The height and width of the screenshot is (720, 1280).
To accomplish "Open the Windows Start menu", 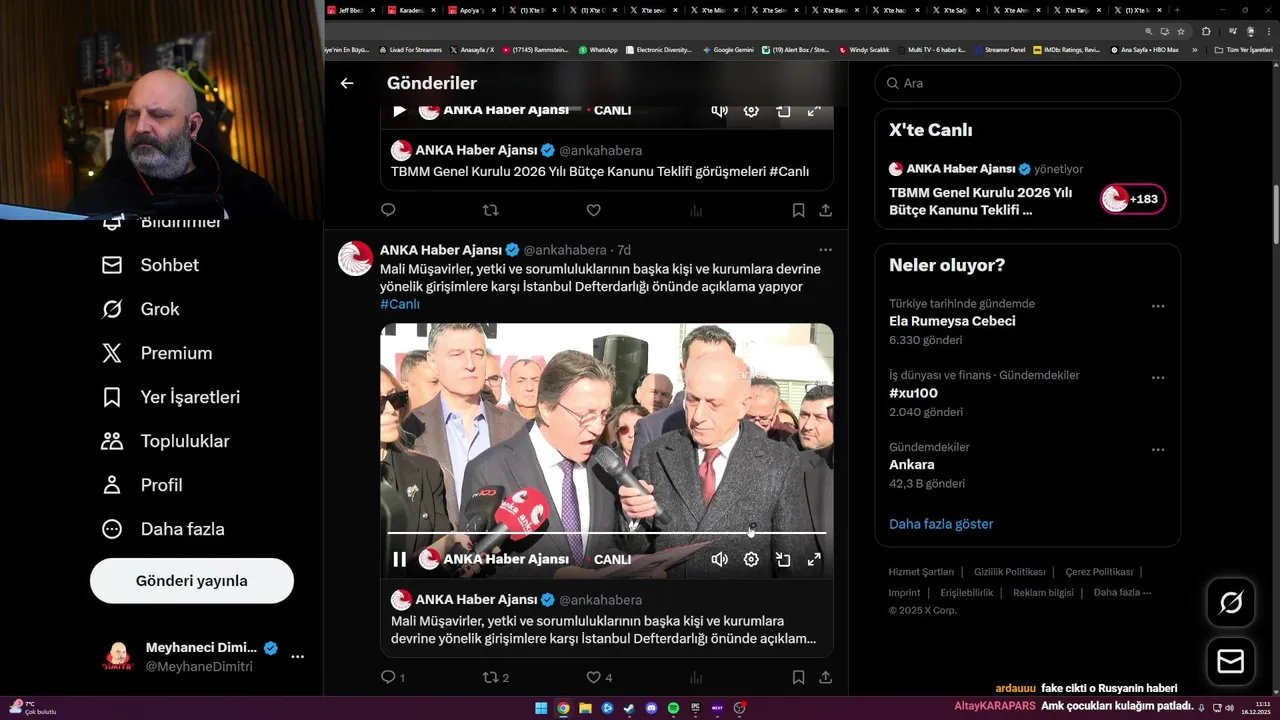I will 541,708.
